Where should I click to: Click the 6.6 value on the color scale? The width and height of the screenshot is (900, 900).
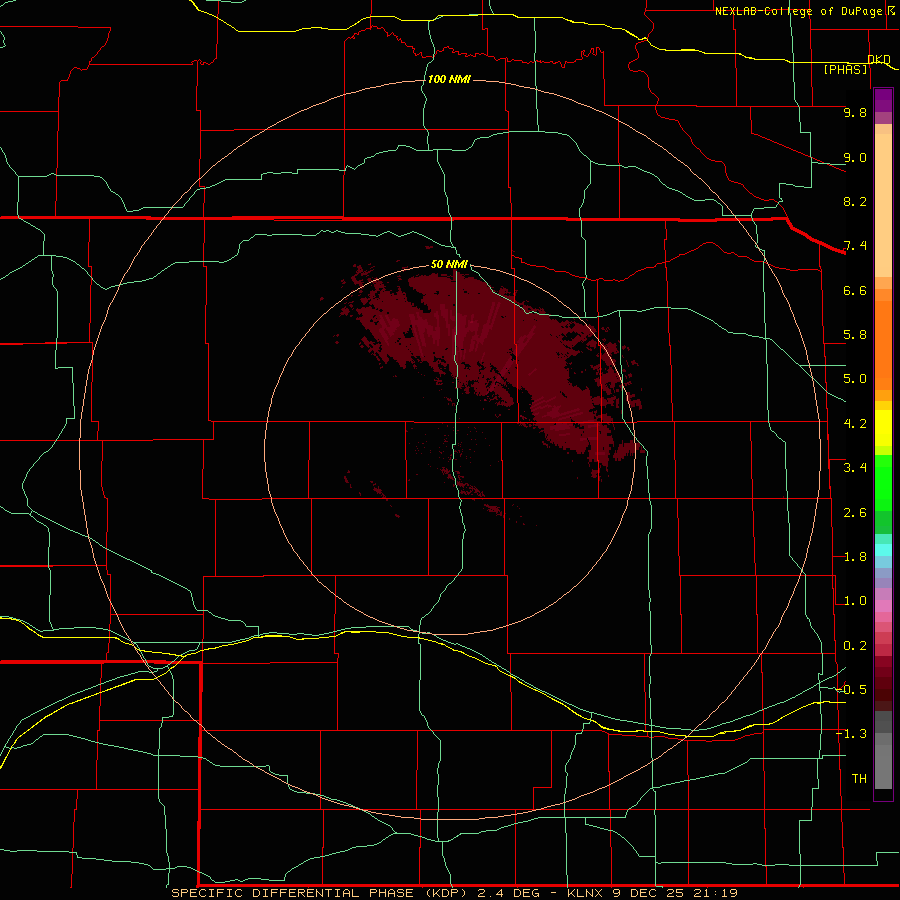coord(855,290)
